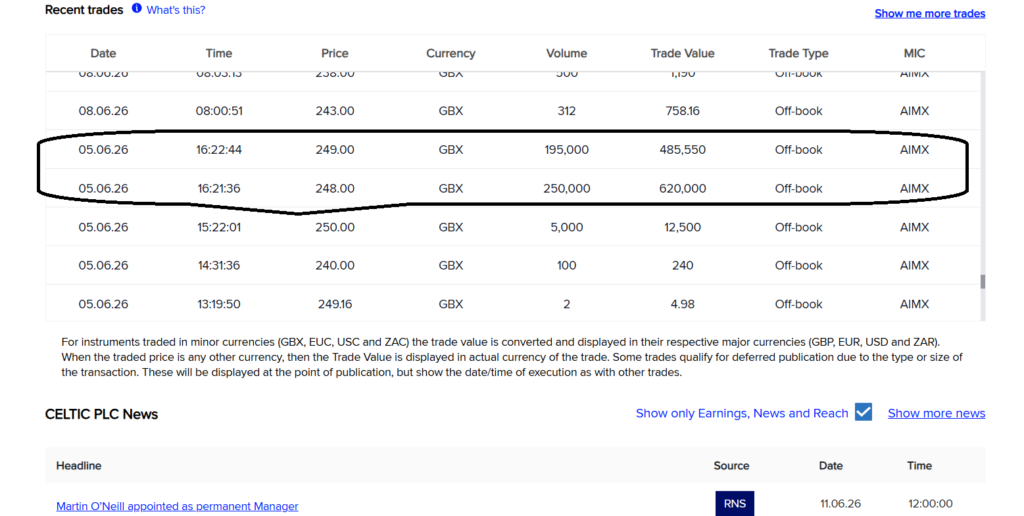This screenshot has width=1024, height=516.
Task: Open Martin O'Neill appointed as permanent Manager headline
Action: pyautogui.click(x=177, y=506)
